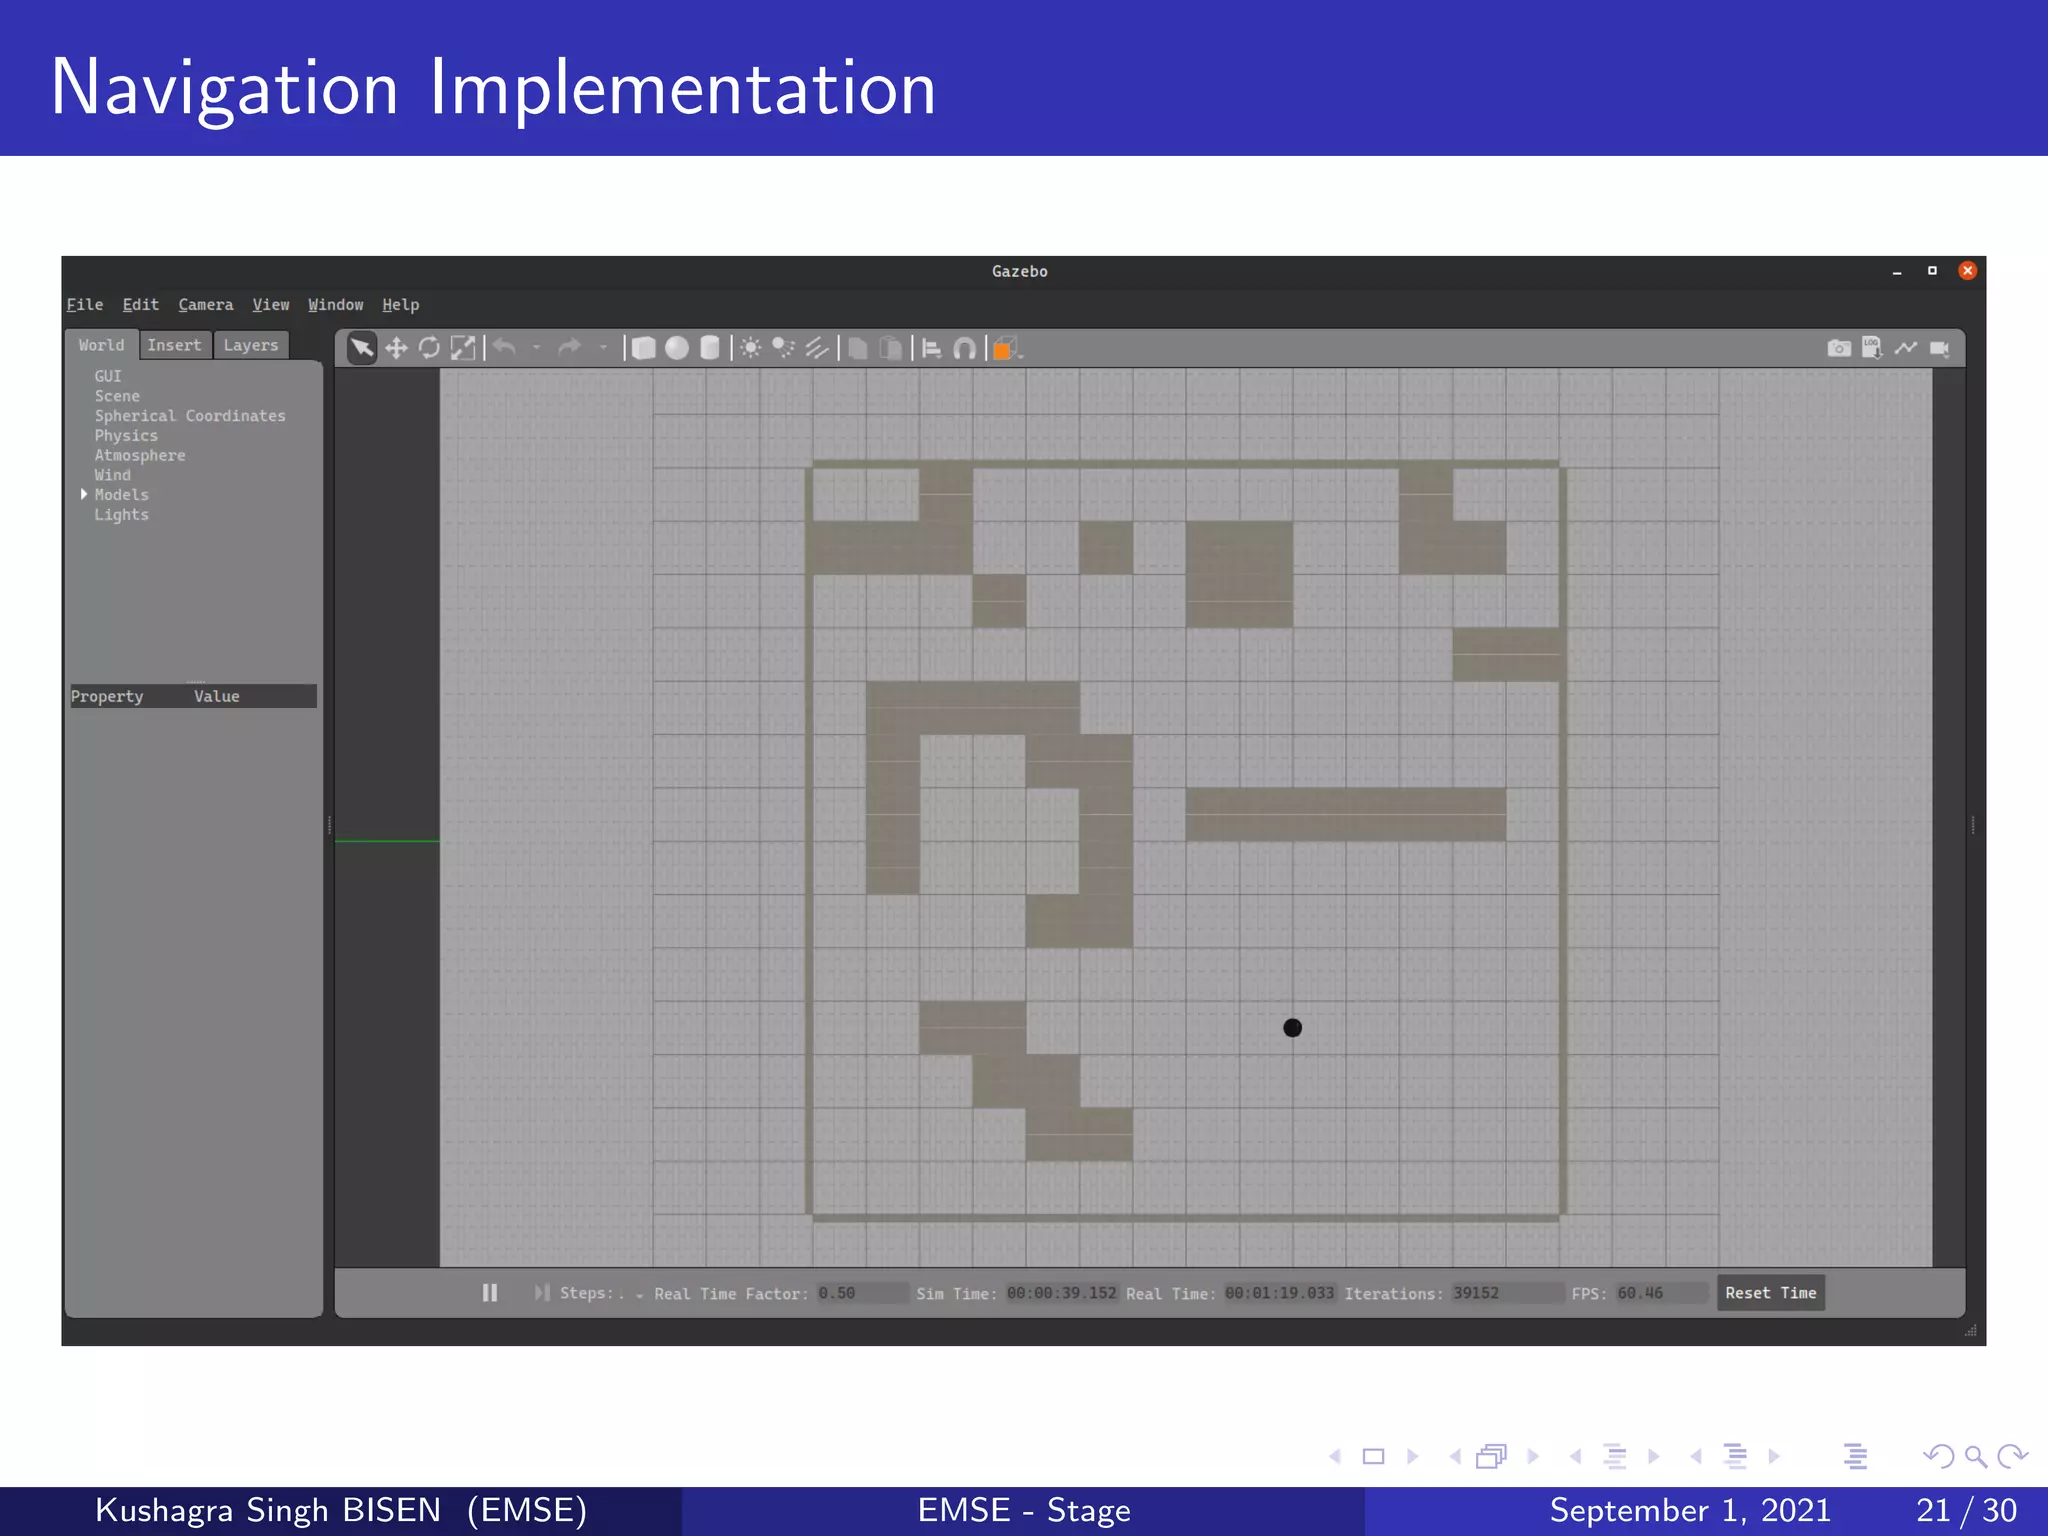Screen dimensions: 2048x1536
Task: Insert a box shape
Action: pyautogui.click(x=644, y=348)
